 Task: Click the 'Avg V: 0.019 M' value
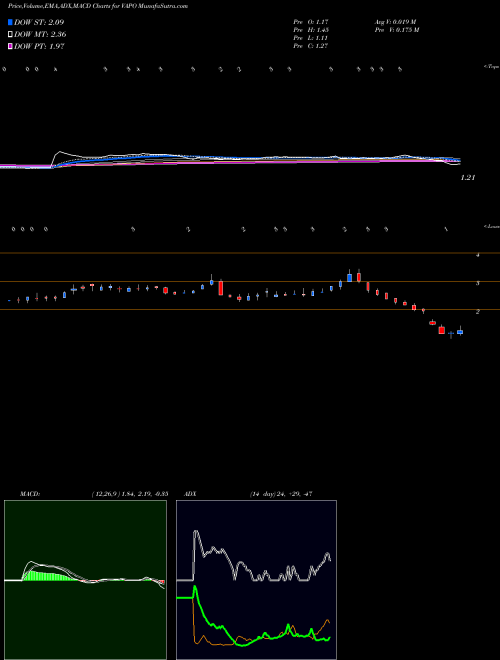coord(394,22)
